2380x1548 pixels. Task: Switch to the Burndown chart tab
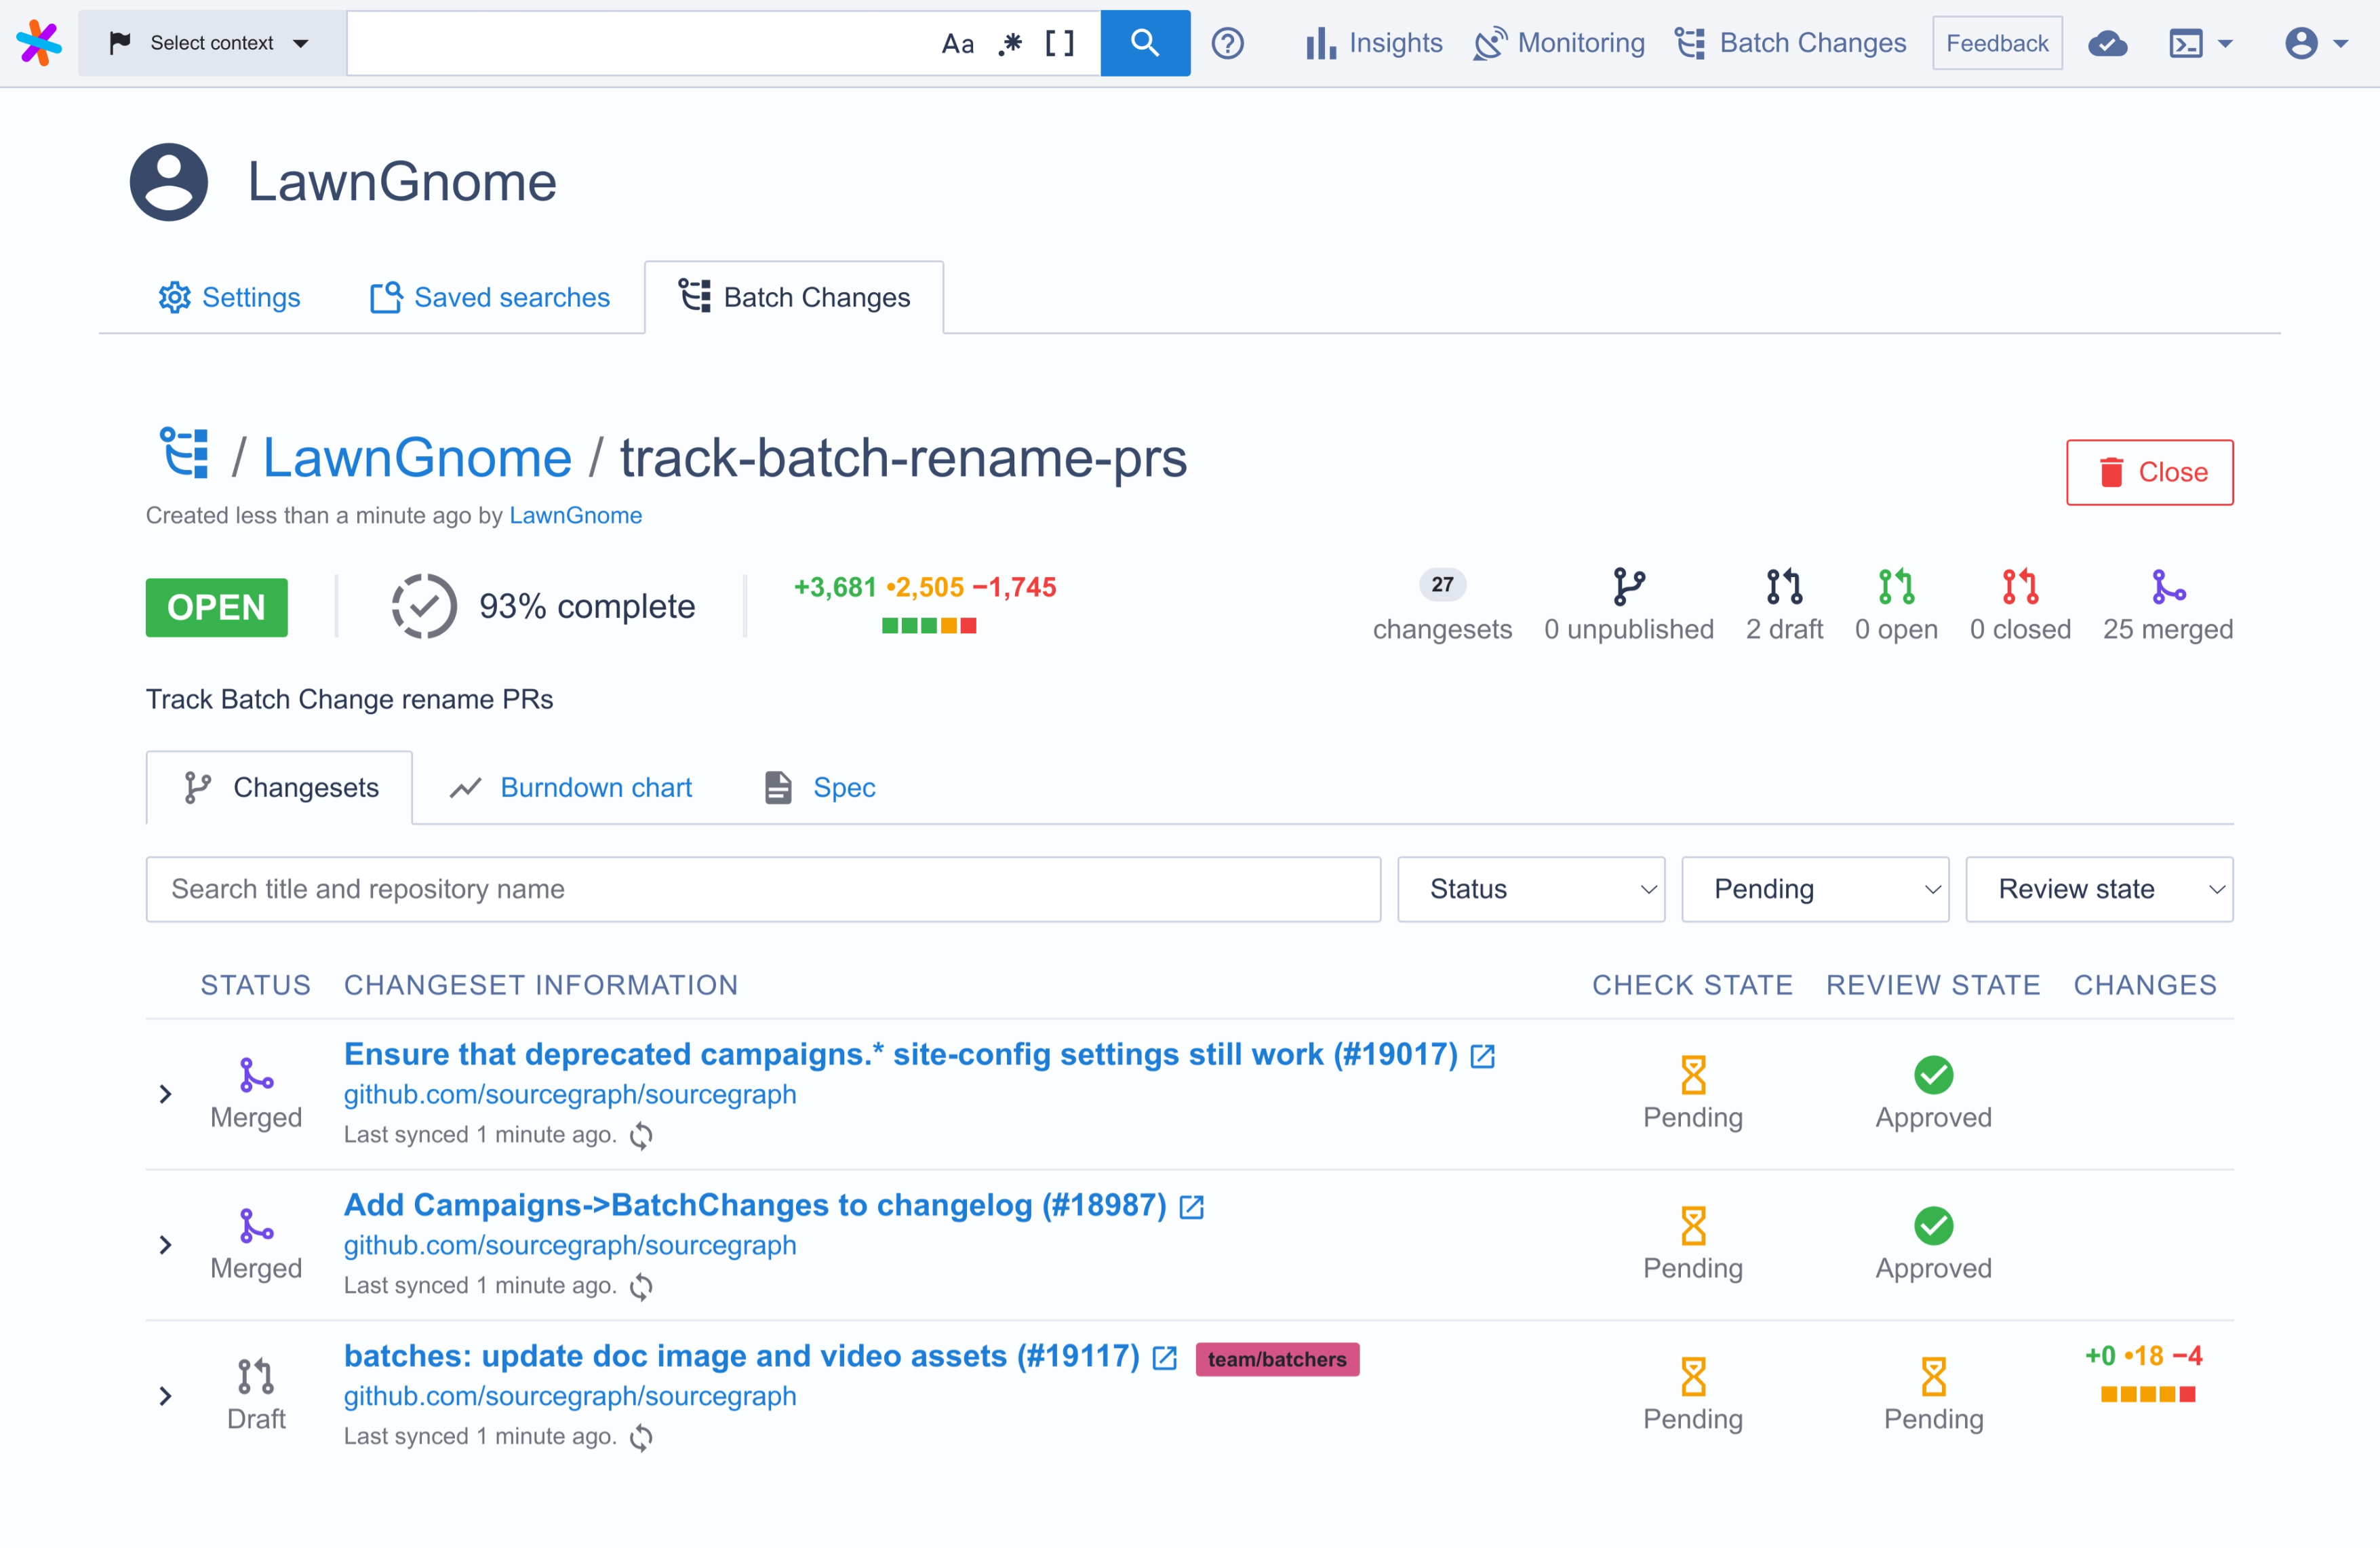pyautogui.click(x=571, y=788)
